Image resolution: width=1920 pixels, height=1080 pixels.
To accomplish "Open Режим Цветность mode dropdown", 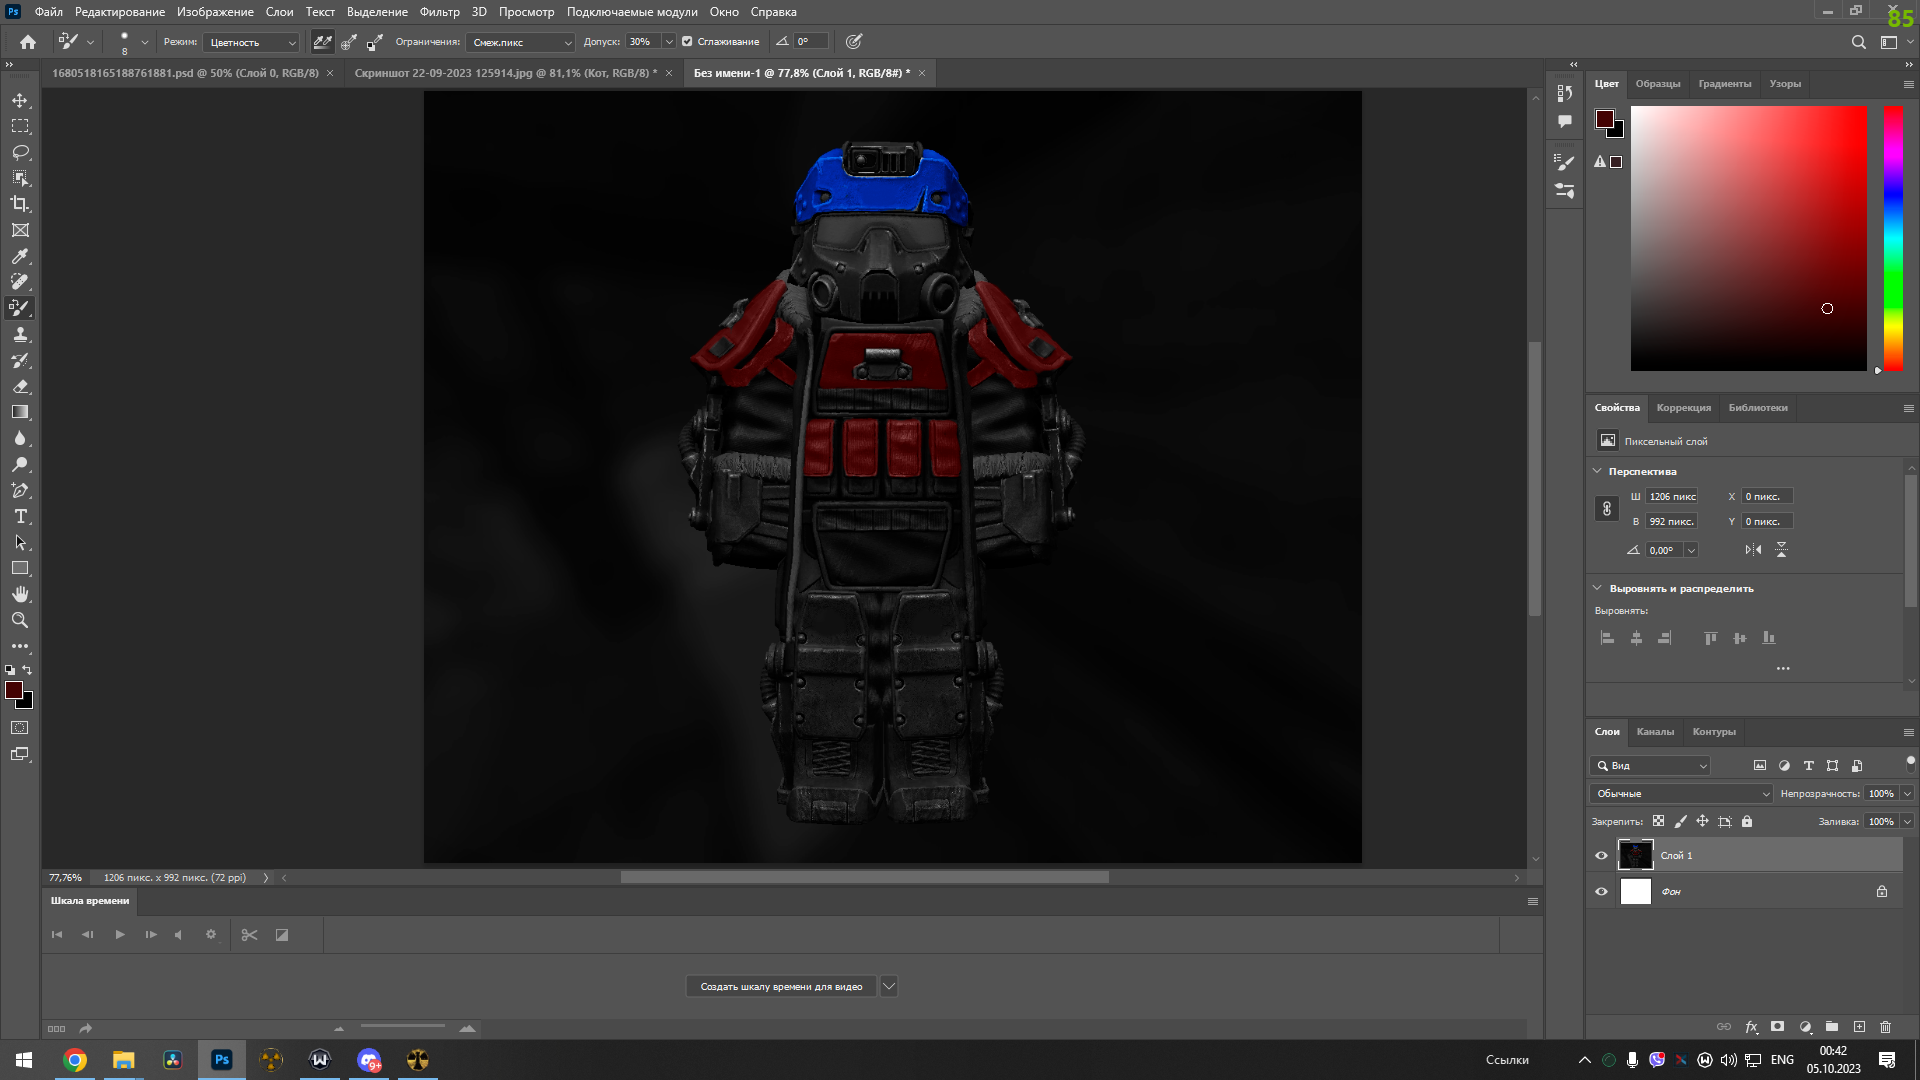I will coord(251,42).
